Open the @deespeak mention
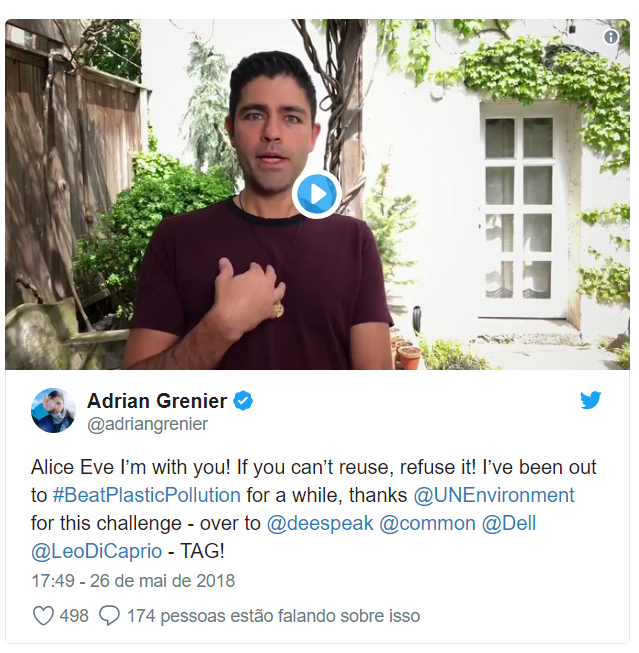Screen dimensions: 639x653 point(320,523)
